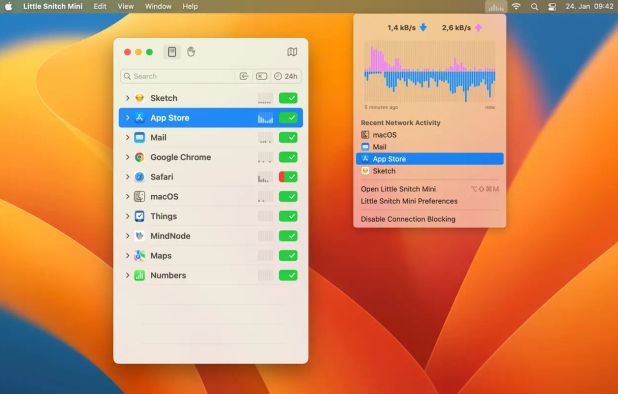
Task: Click the keyboard shortcut filter icon in search bar
Action: (x=261, y=76)
